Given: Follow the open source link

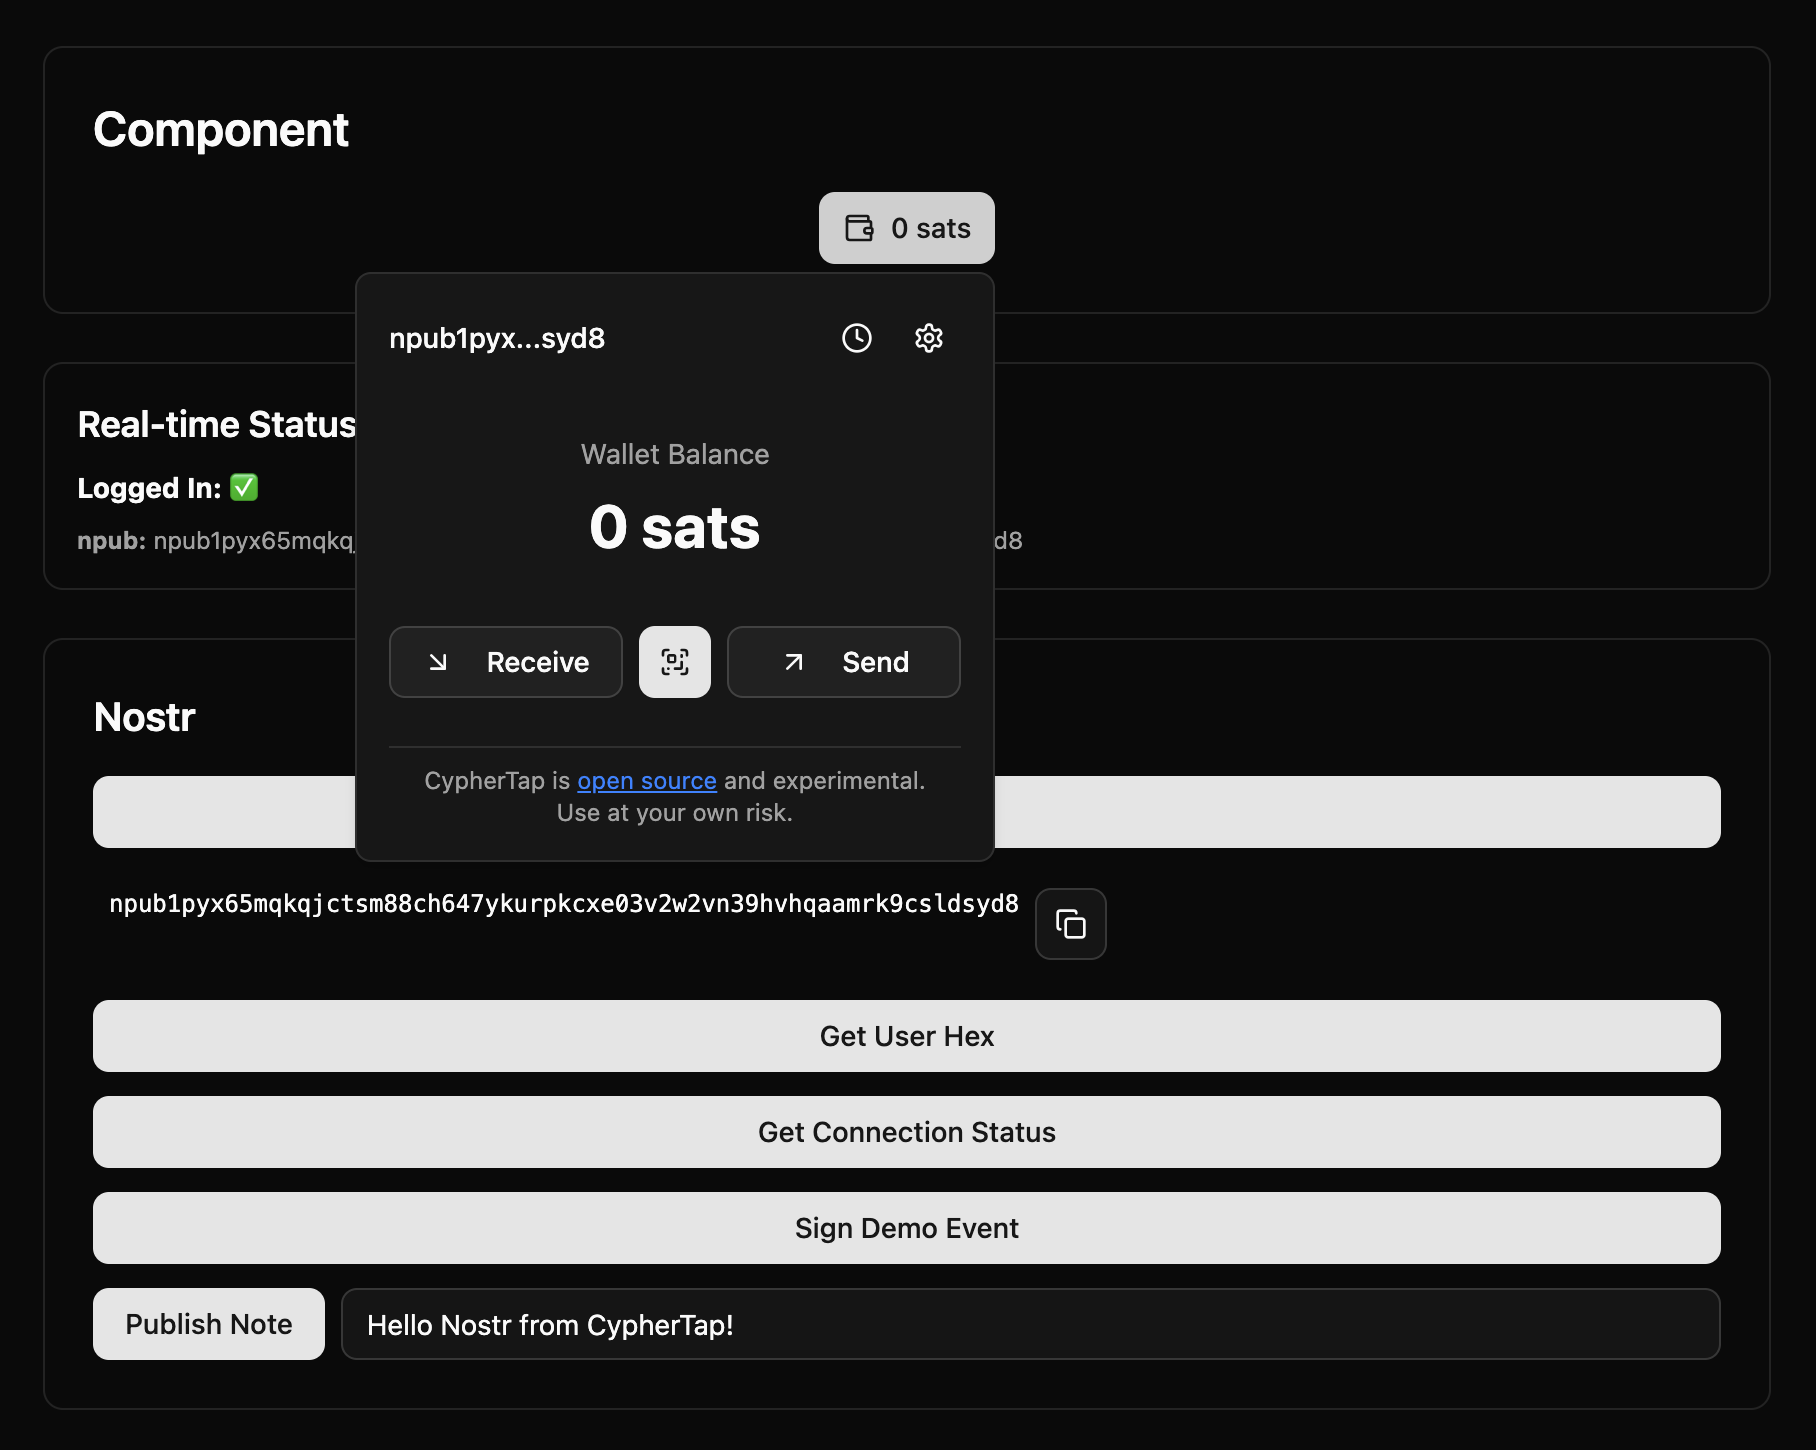Looking at the screenshot, I should 646,781.
